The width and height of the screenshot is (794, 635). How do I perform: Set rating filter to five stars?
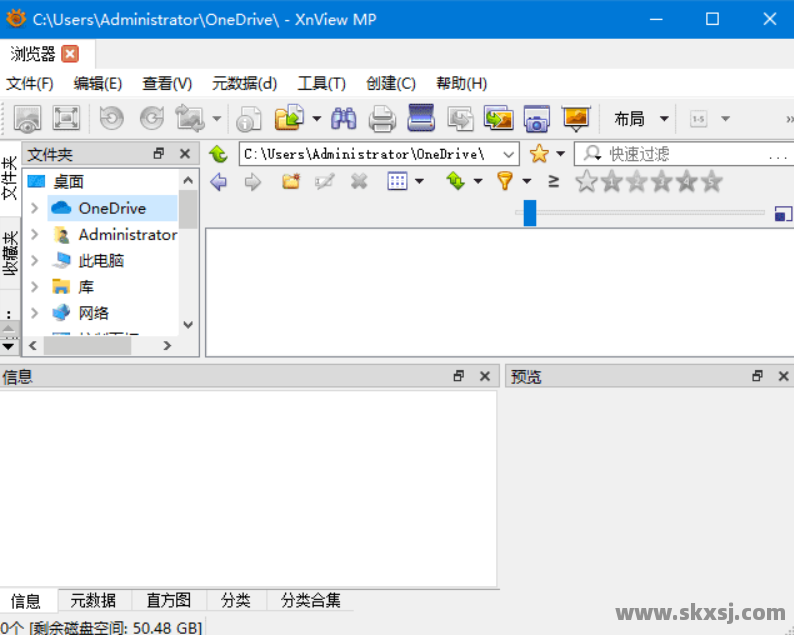(x=711, y=181)
